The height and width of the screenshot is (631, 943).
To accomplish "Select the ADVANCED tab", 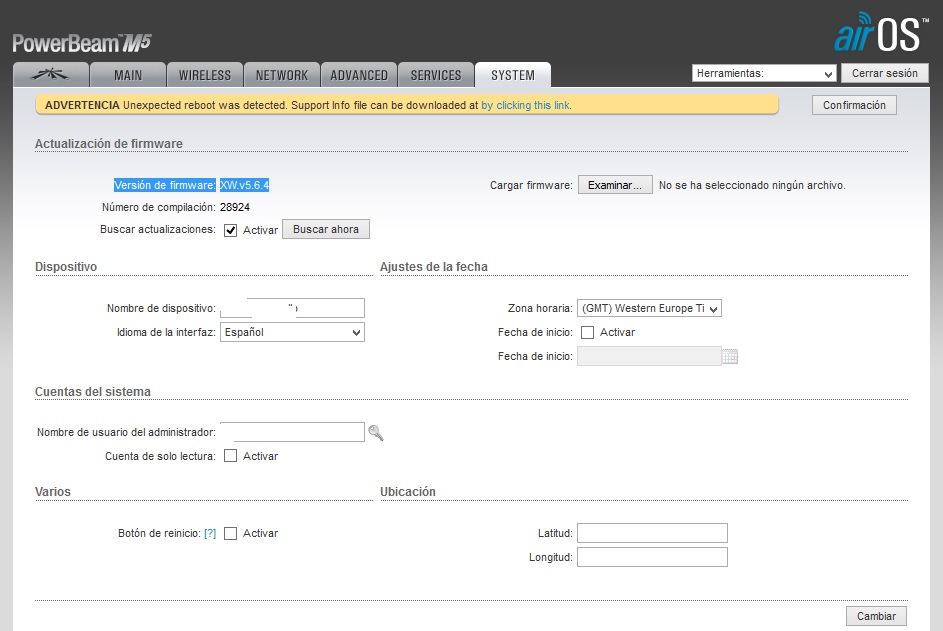I will 359,75.
